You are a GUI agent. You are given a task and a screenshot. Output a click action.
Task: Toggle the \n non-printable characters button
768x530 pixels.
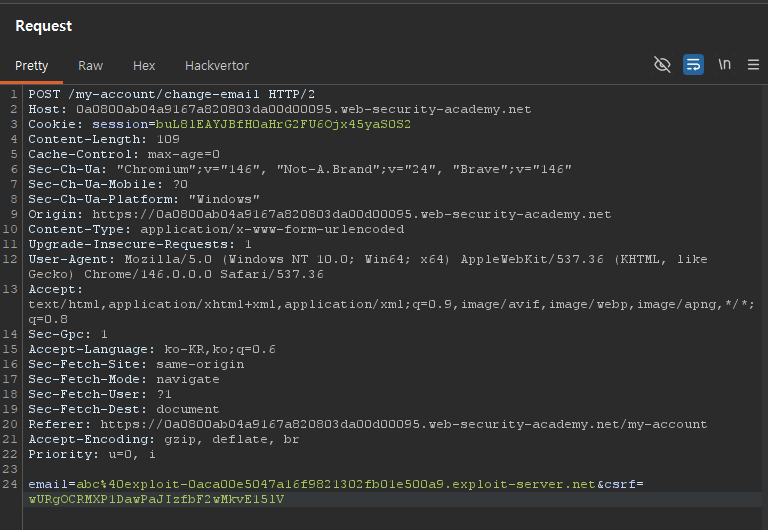click(724, 65)
